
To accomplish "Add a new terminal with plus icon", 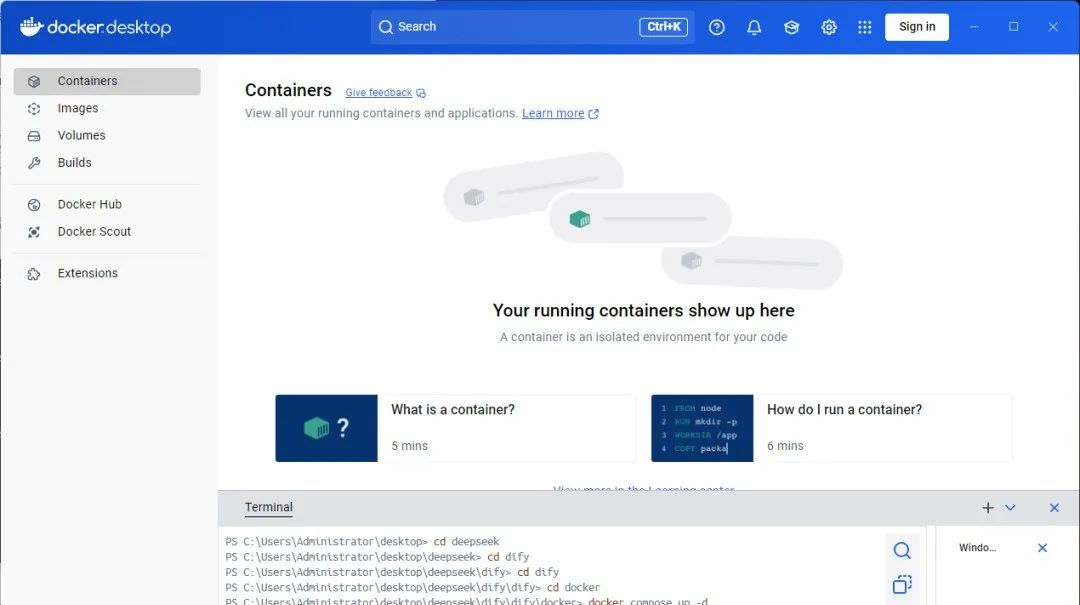I will click(988, 508).
